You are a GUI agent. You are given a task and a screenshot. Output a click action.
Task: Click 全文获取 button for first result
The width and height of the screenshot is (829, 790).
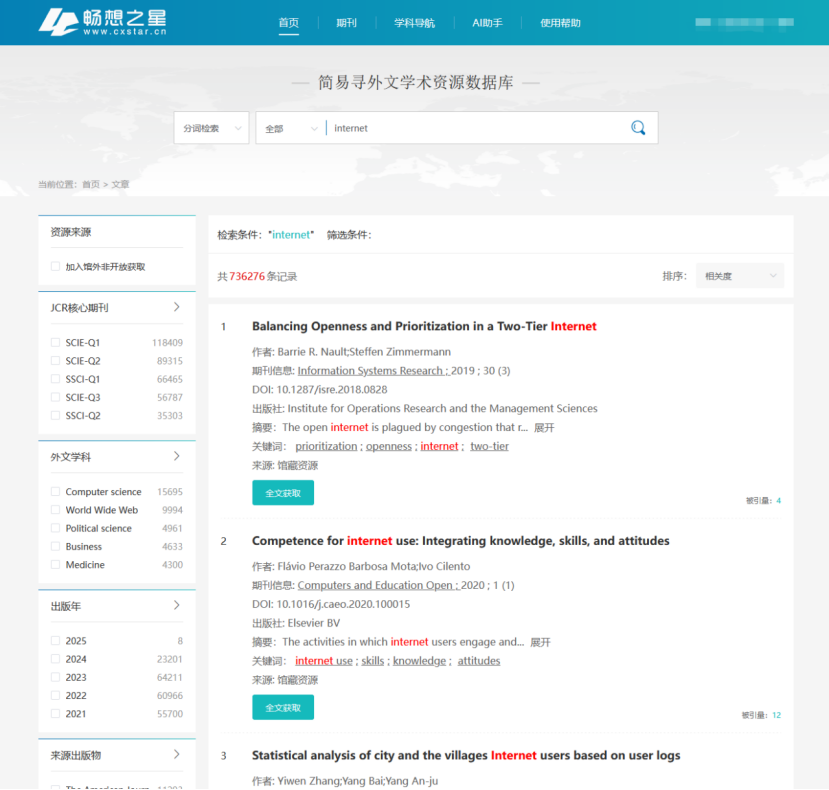click(283, 493)
